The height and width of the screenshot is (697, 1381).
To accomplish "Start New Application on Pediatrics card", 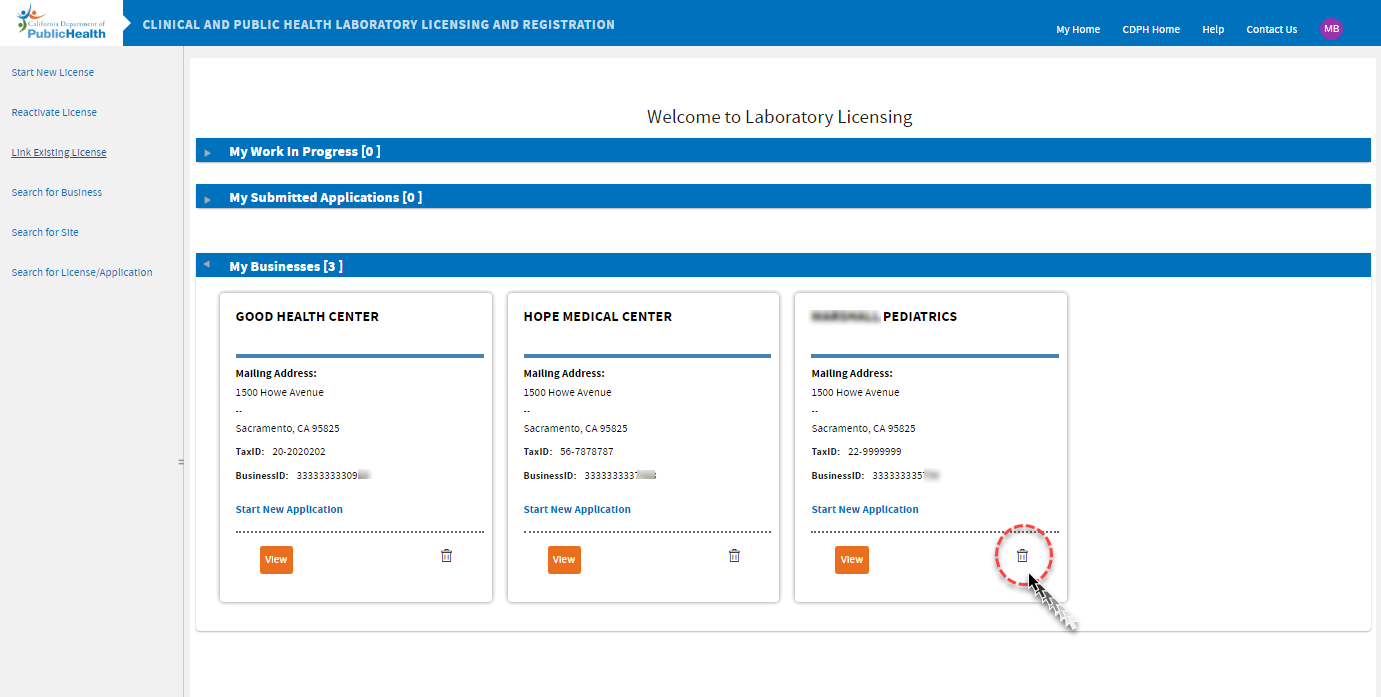I will [865, 510].
